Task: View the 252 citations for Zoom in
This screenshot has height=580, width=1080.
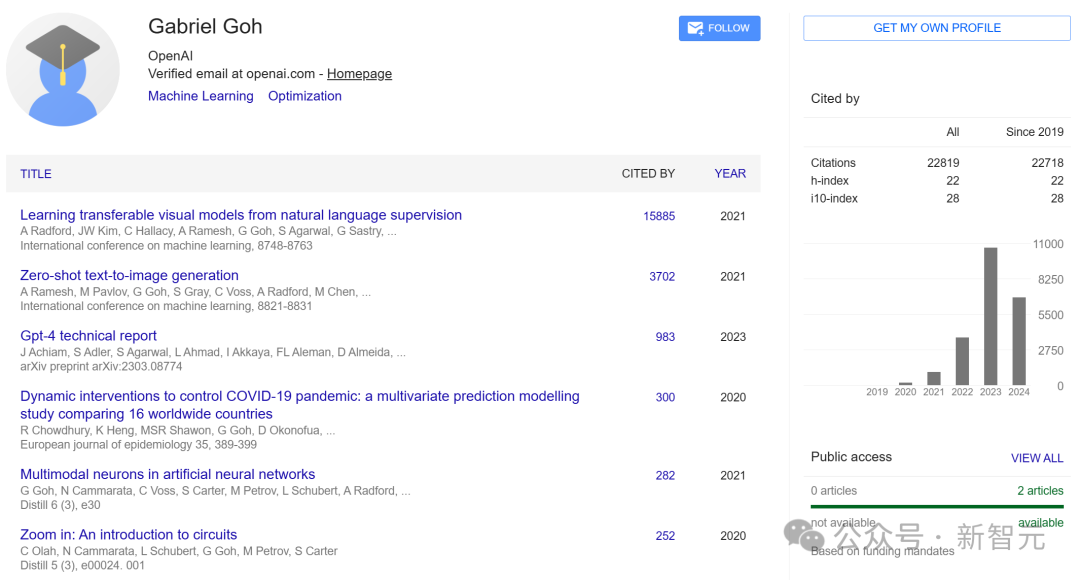Action: click(665, 536)
